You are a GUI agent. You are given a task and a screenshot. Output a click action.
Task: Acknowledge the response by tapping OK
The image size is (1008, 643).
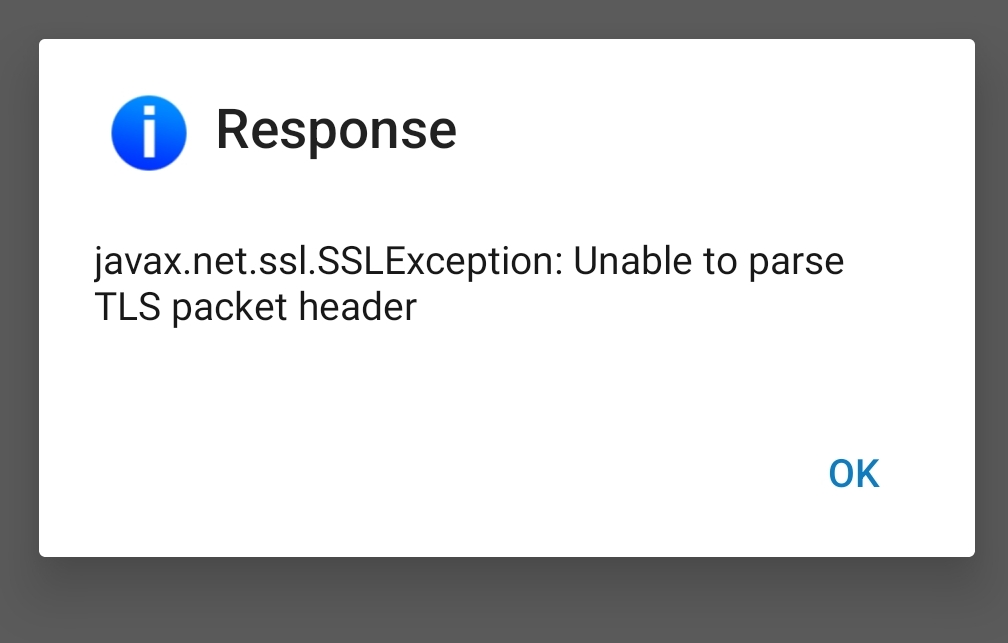point(853,473)
